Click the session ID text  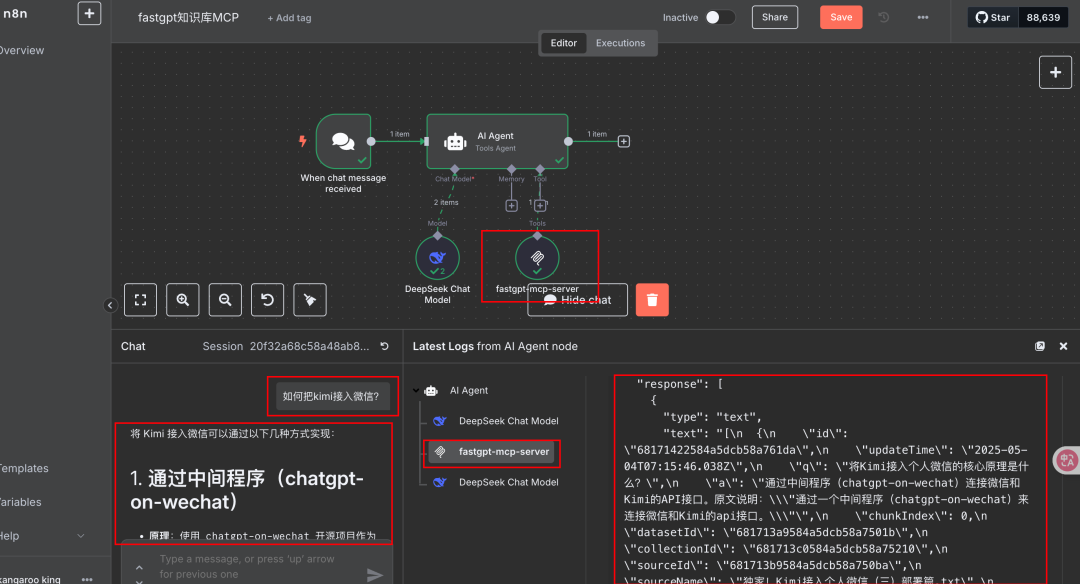coord(309,346)
